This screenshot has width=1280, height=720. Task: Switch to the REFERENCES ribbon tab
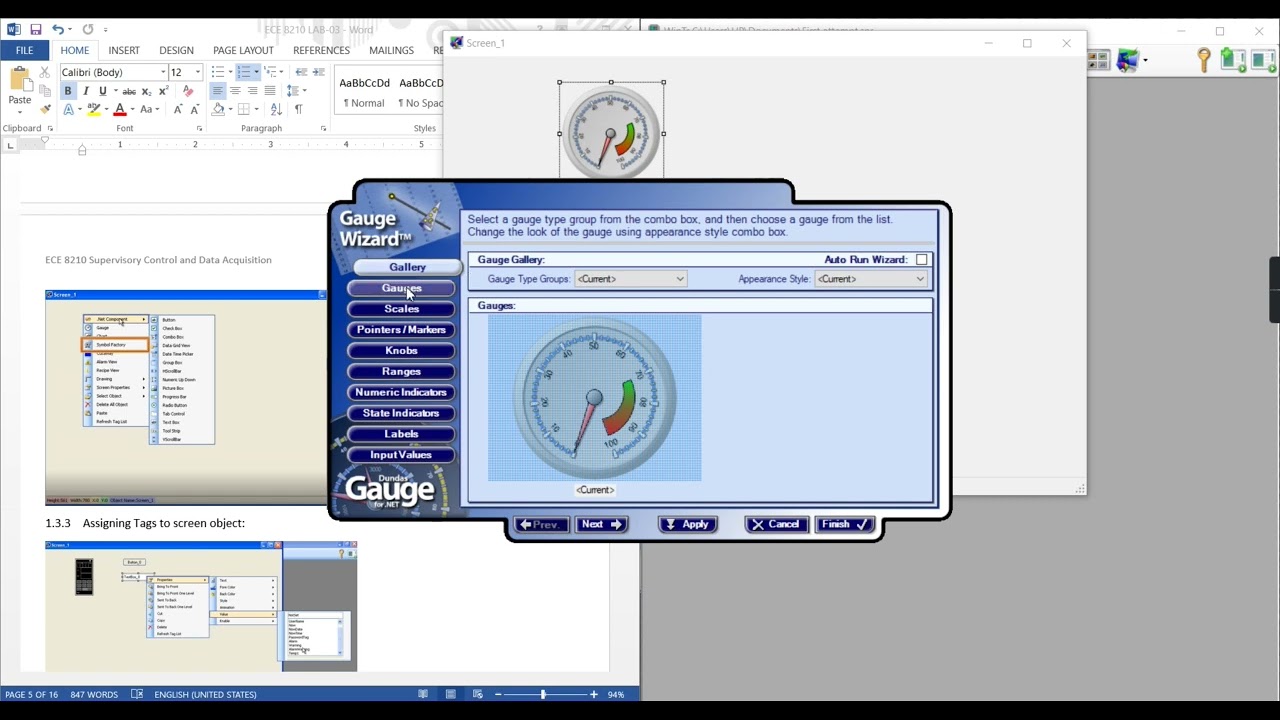pos(321,50)
